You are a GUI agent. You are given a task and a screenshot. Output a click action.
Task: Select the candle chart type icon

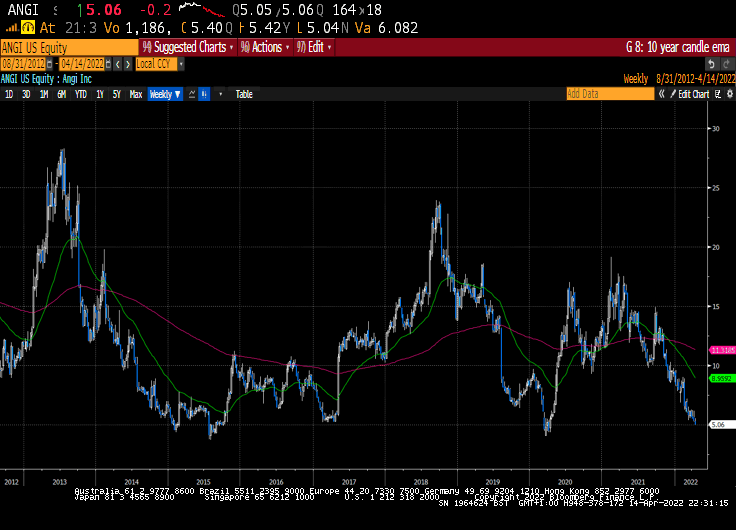(x=204, y=94)
